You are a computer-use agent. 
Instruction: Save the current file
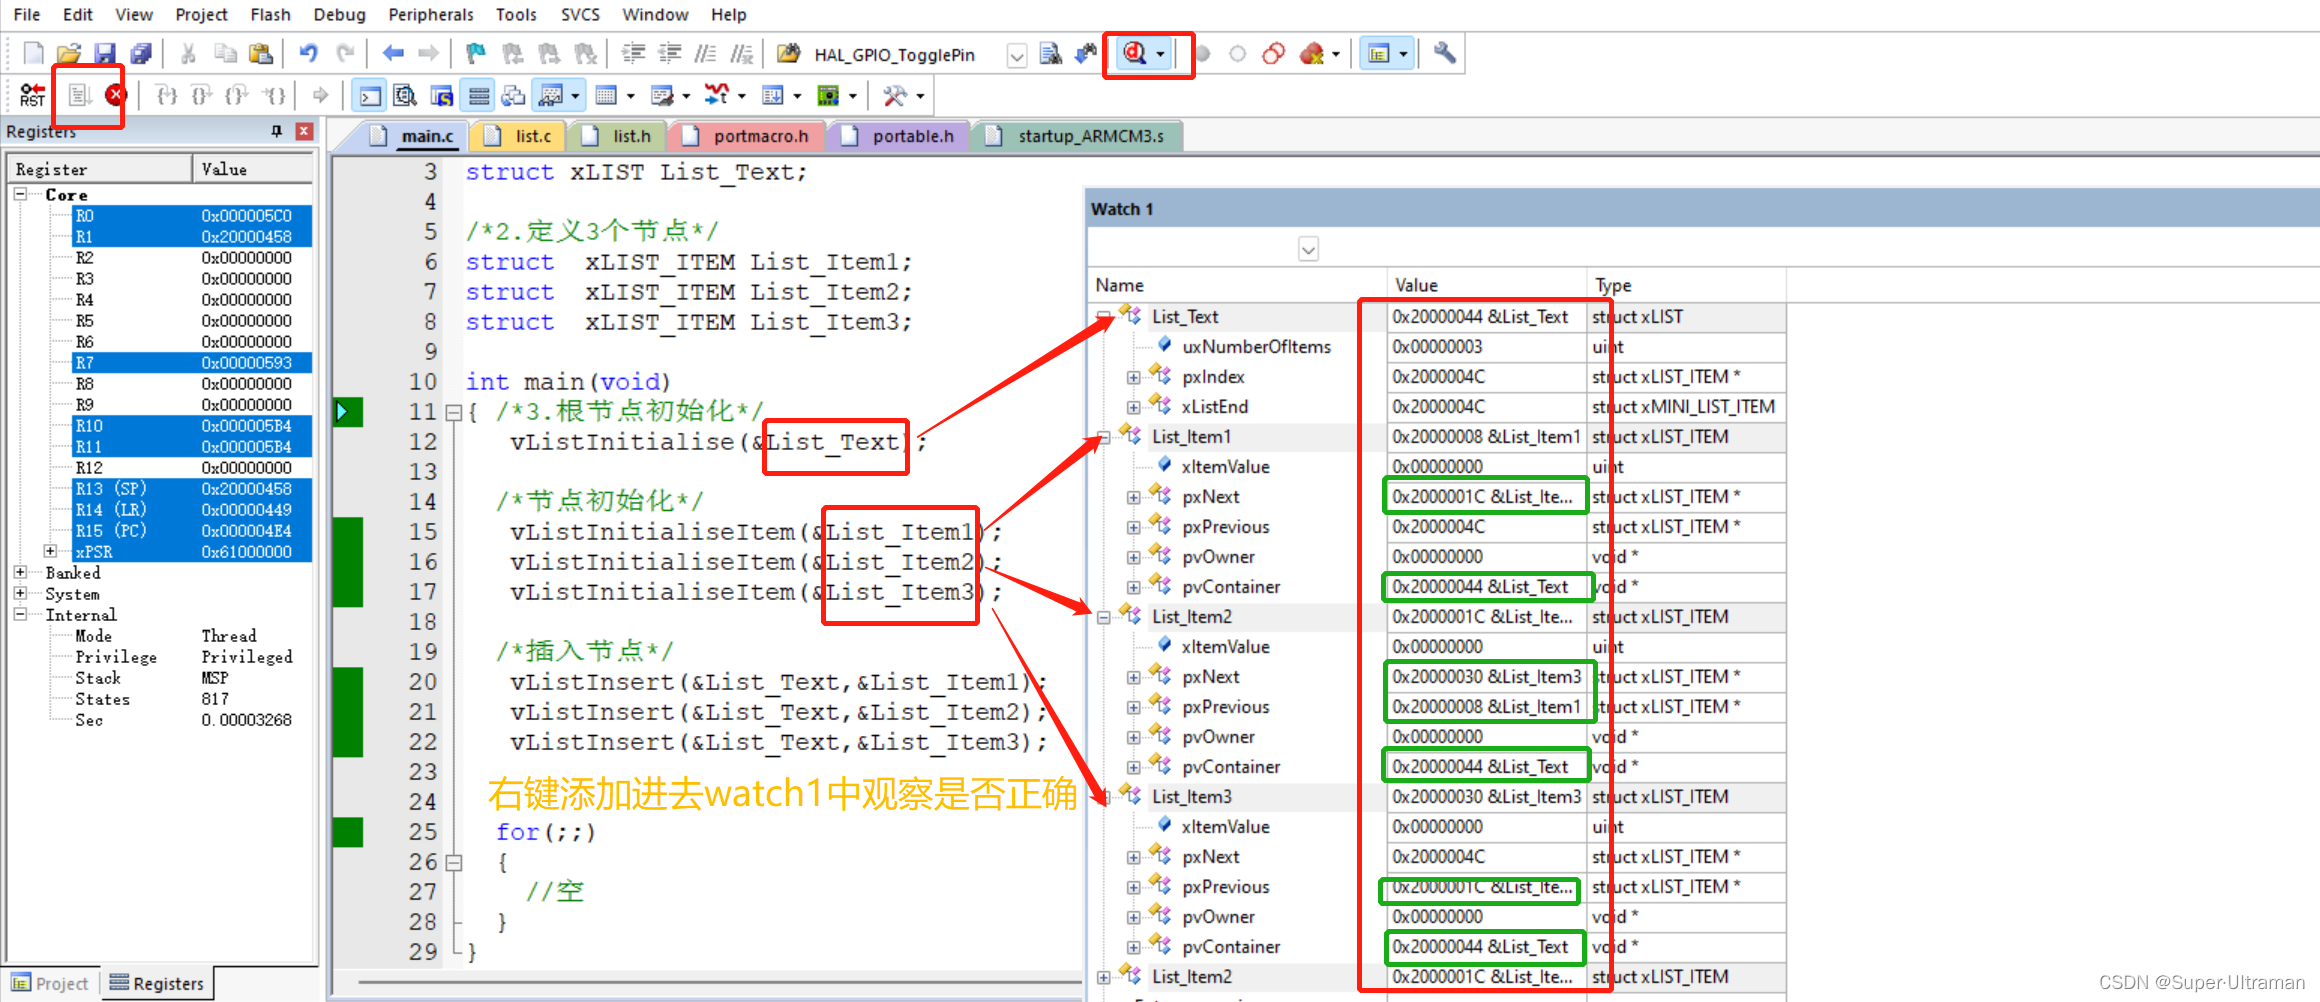click(x=104, y=54)
